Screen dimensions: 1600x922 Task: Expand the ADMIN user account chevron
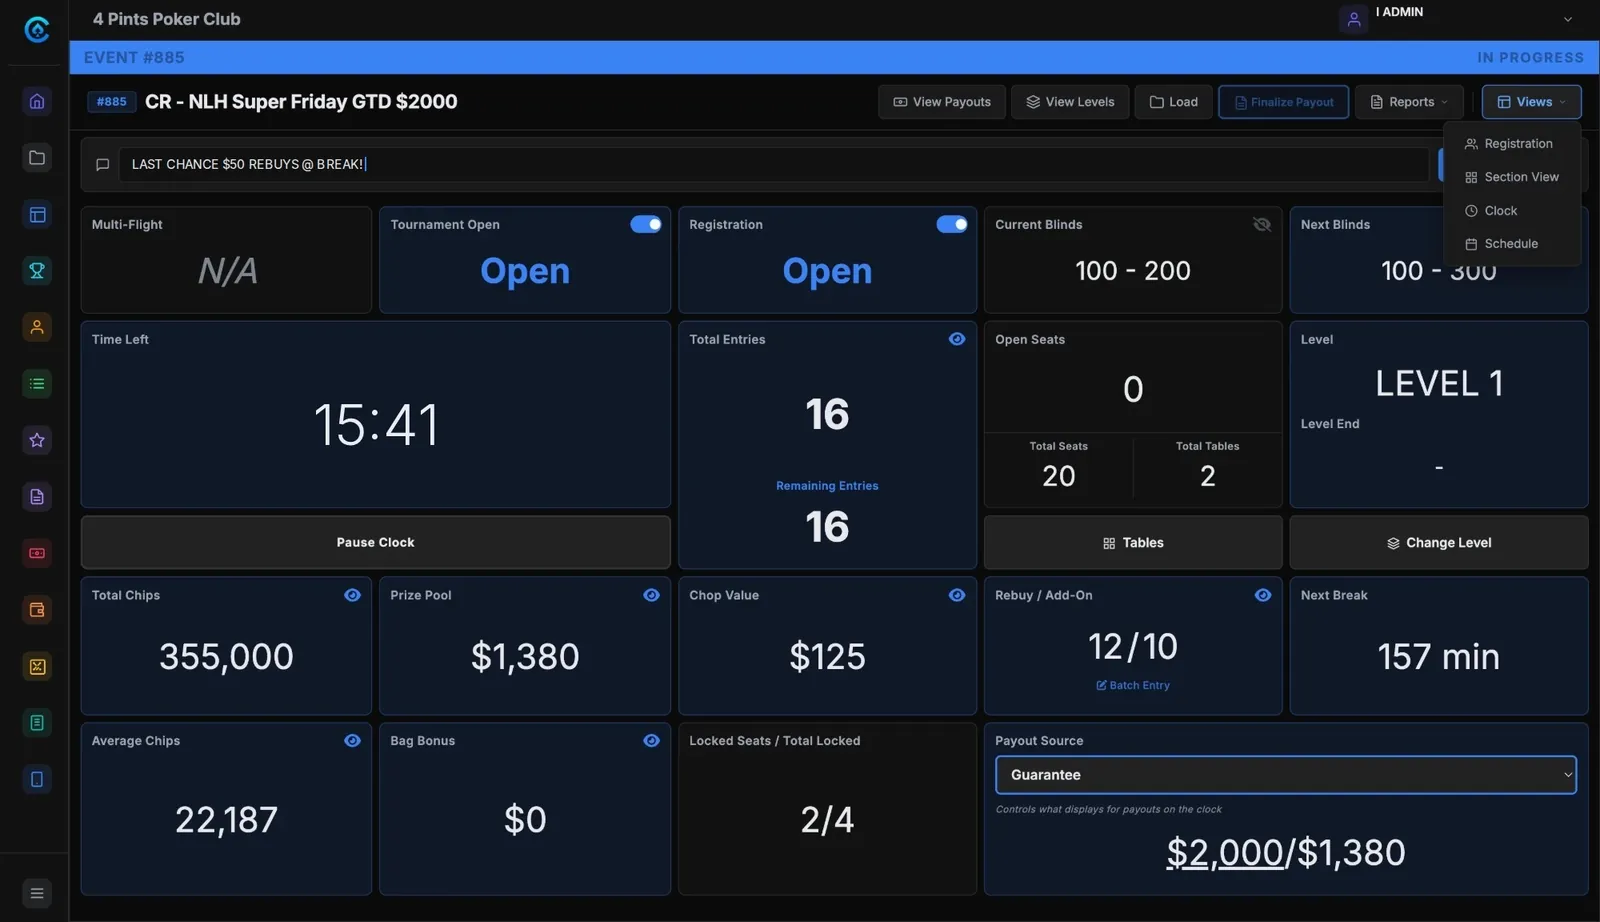[x=1568, y=19]
